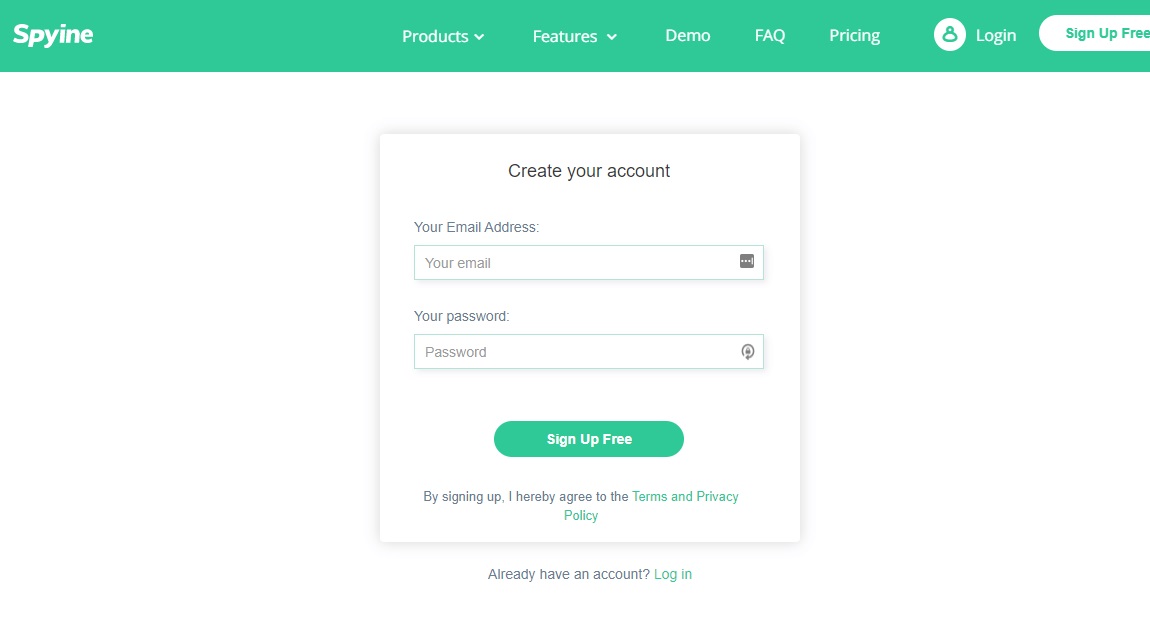Open the Products menu label
The image size is (1150, 635).
[x=435, y=36]
